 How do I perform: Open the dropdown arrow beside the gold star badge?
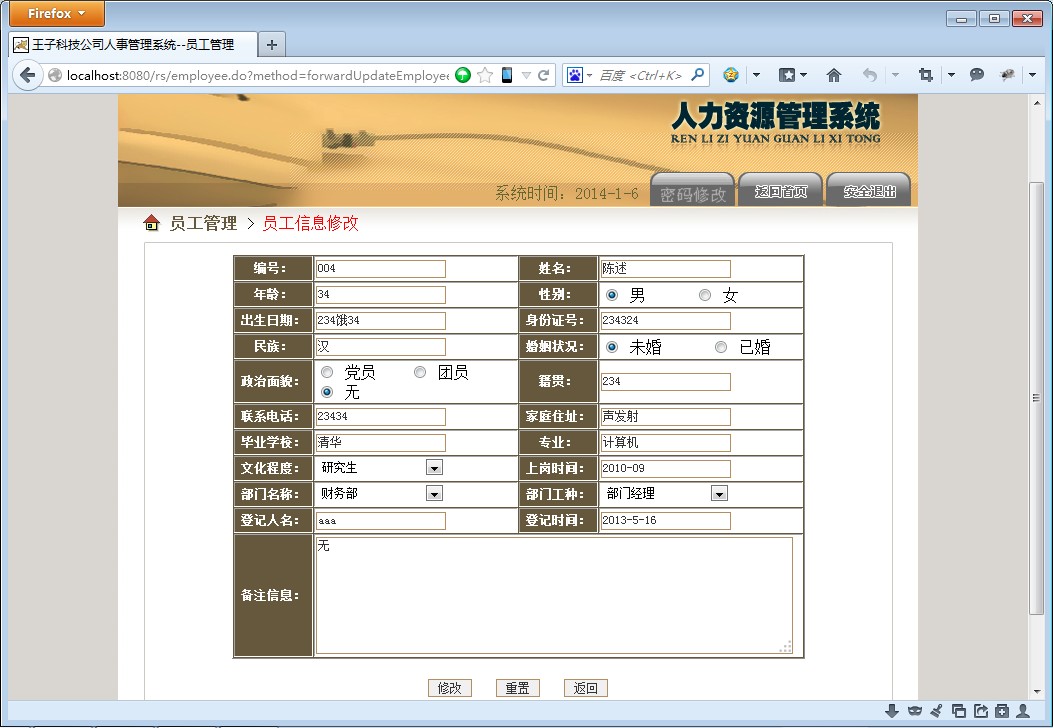point(756,75)
